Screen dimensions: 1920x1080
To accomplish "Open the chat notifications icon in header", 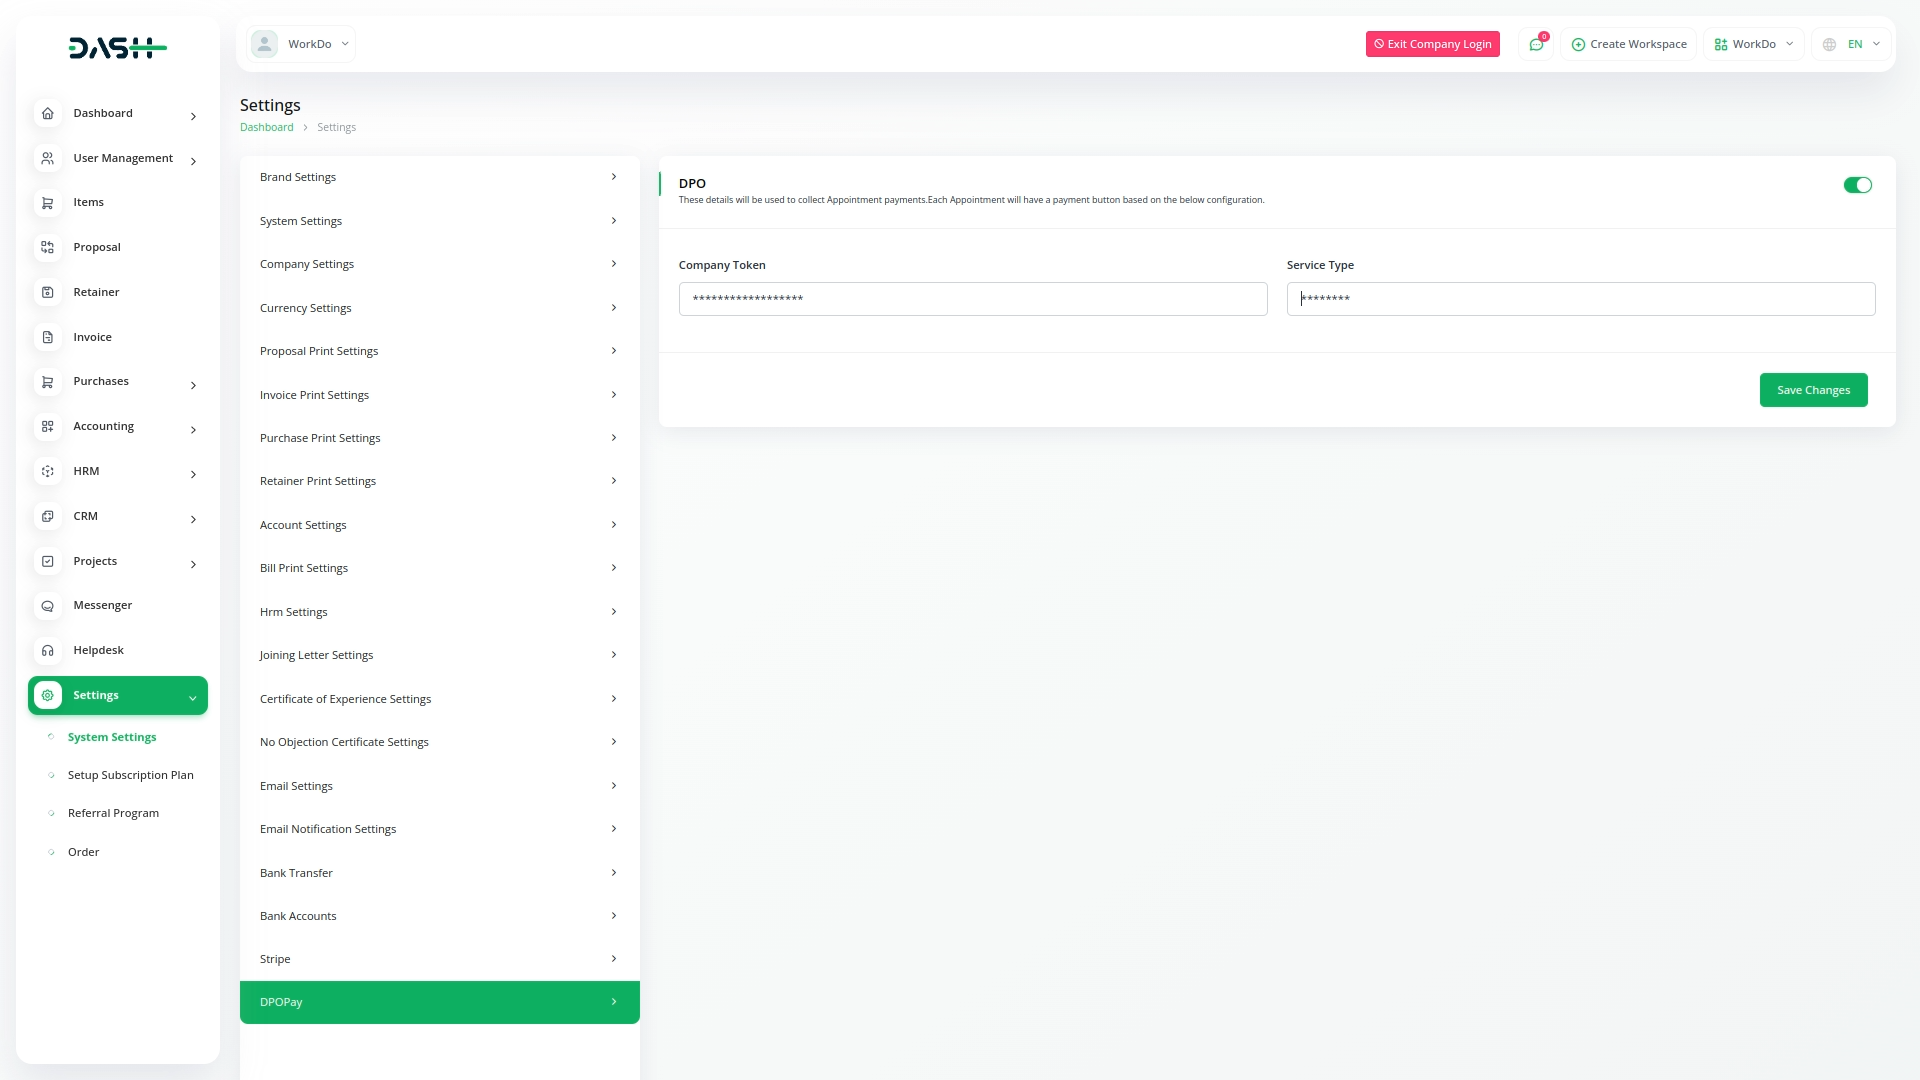I will point(1536,44).
